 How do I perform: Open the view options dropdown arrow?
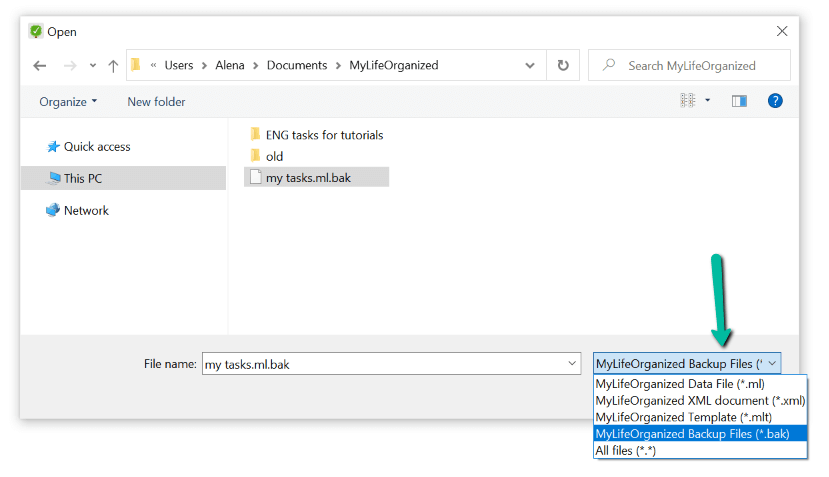pyautogui.click(x=707, y=100)
